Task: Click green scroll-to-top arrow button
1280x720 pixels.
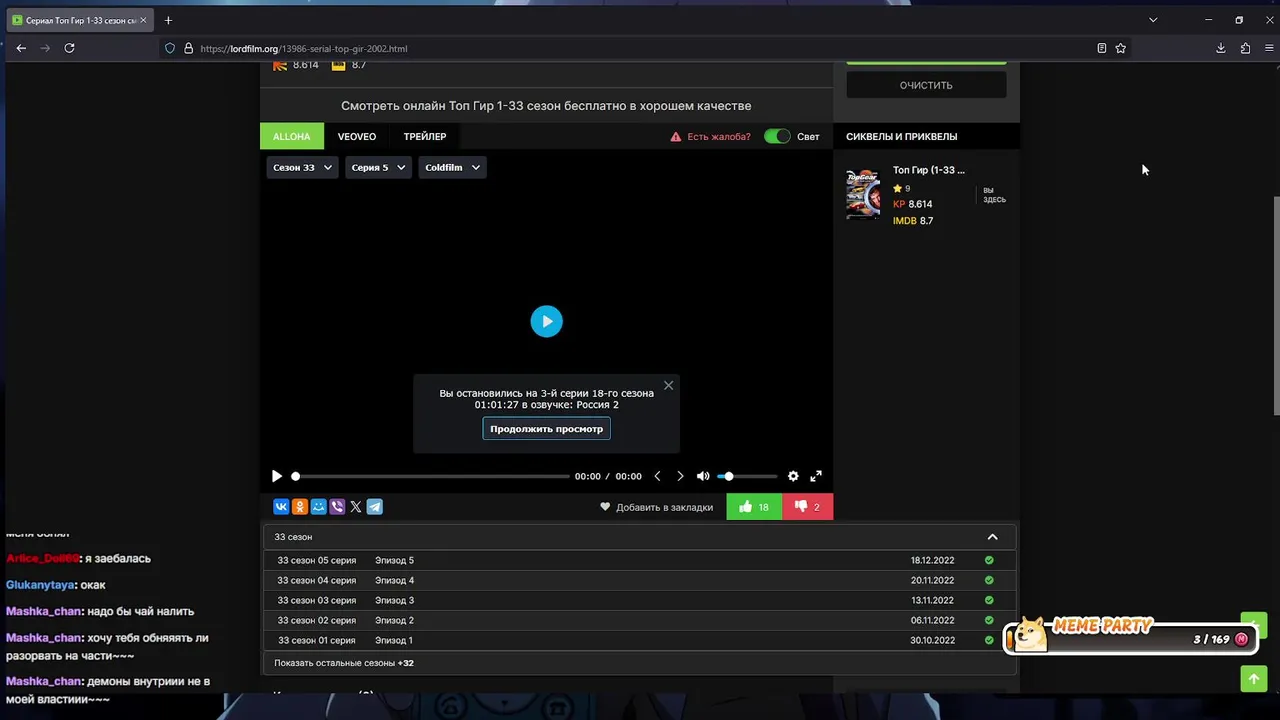Action: coord(1253,678)
